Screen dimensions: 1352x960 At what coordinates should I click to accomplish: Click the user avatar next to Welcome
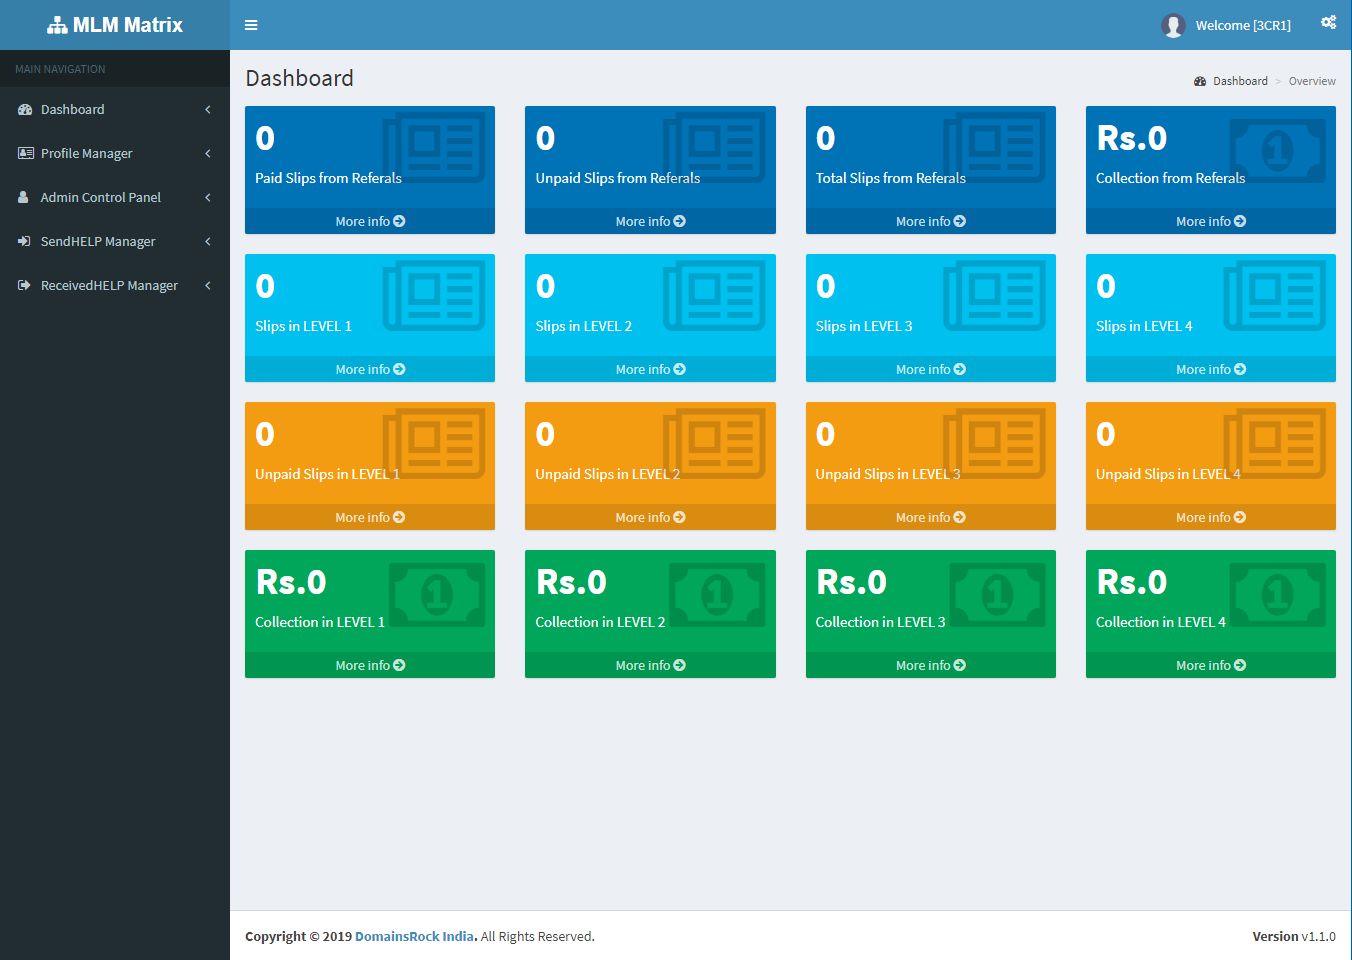pyautogui.click(x=1173, y=26)
